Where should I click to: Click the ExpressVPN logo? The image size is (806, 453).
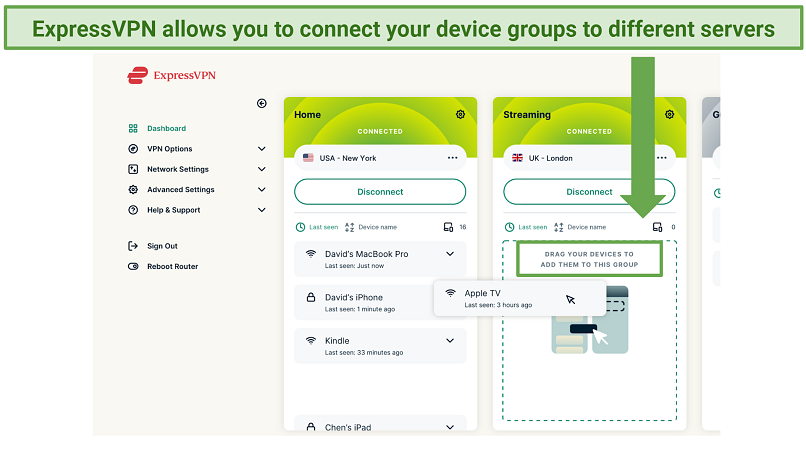coord(172,75)
